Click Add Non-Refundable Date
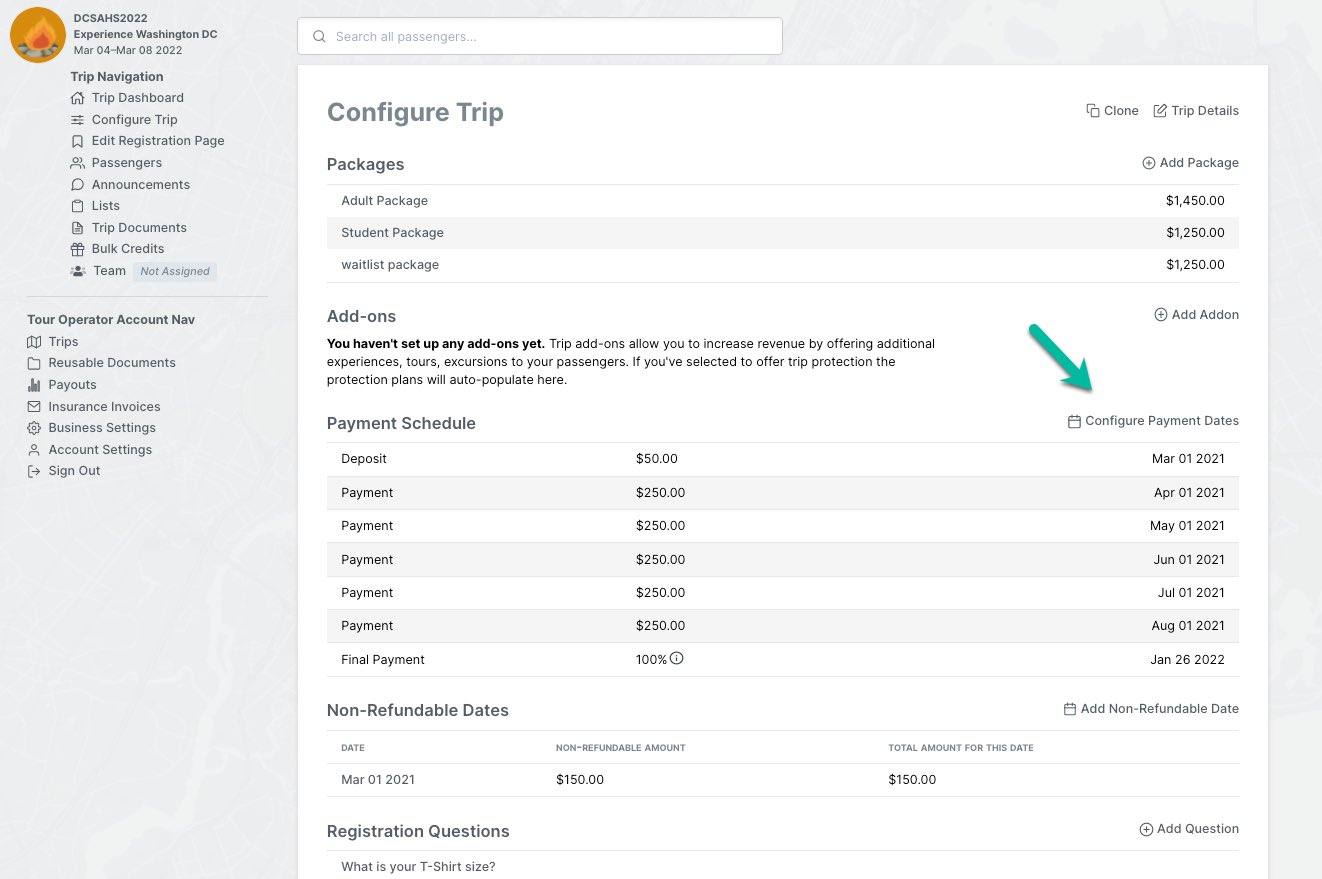Viewport: 1322px width, 879px height. [x=1151, y=709]
